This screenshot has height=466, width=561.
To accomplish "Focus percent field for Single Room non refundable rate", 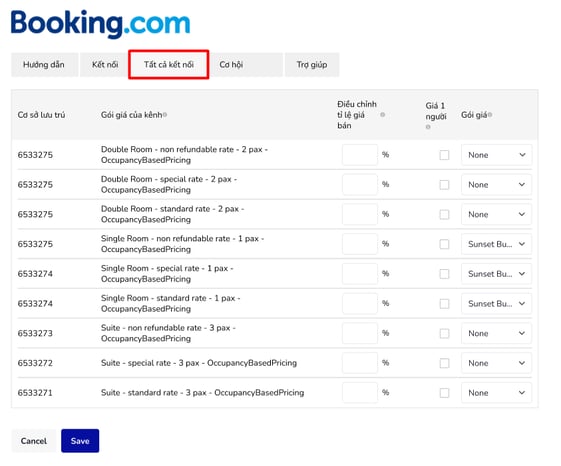I will tap(360, 244).
